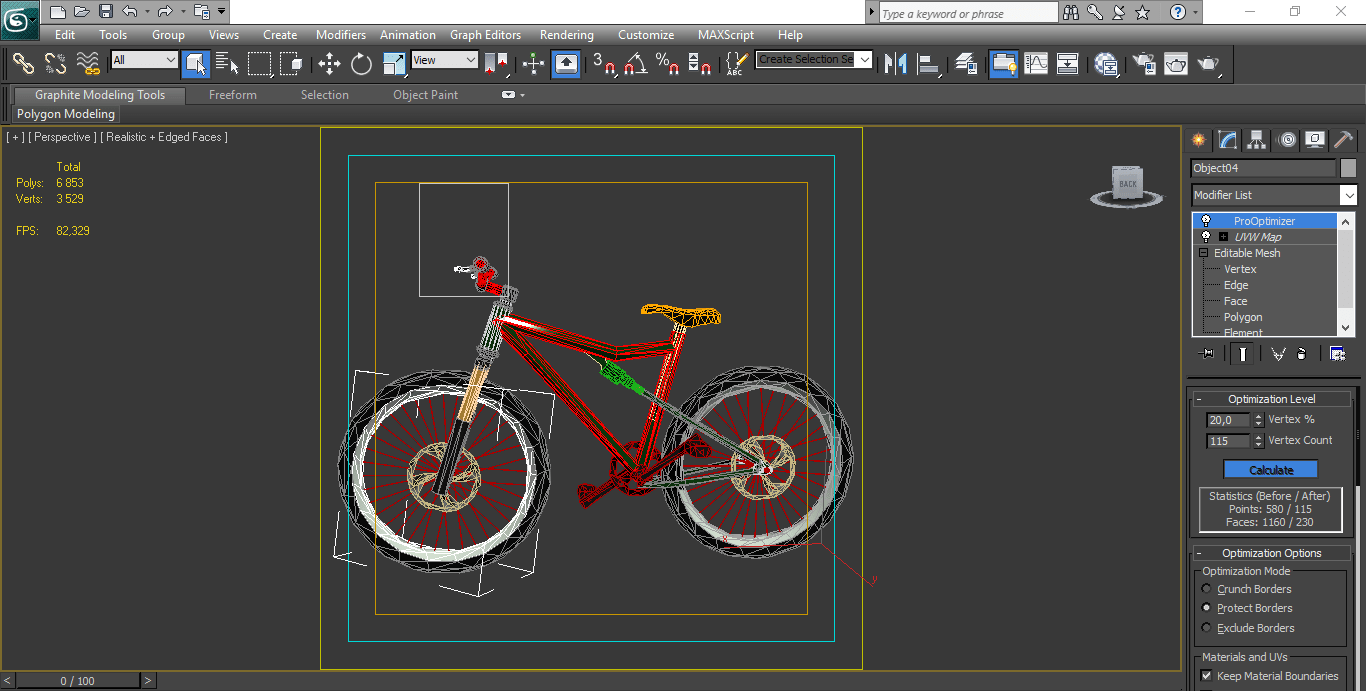The width and height of the screenshot is (1366, 691).
Task: Open the Mirror tool in toolbar
Action: coord(895,64)
